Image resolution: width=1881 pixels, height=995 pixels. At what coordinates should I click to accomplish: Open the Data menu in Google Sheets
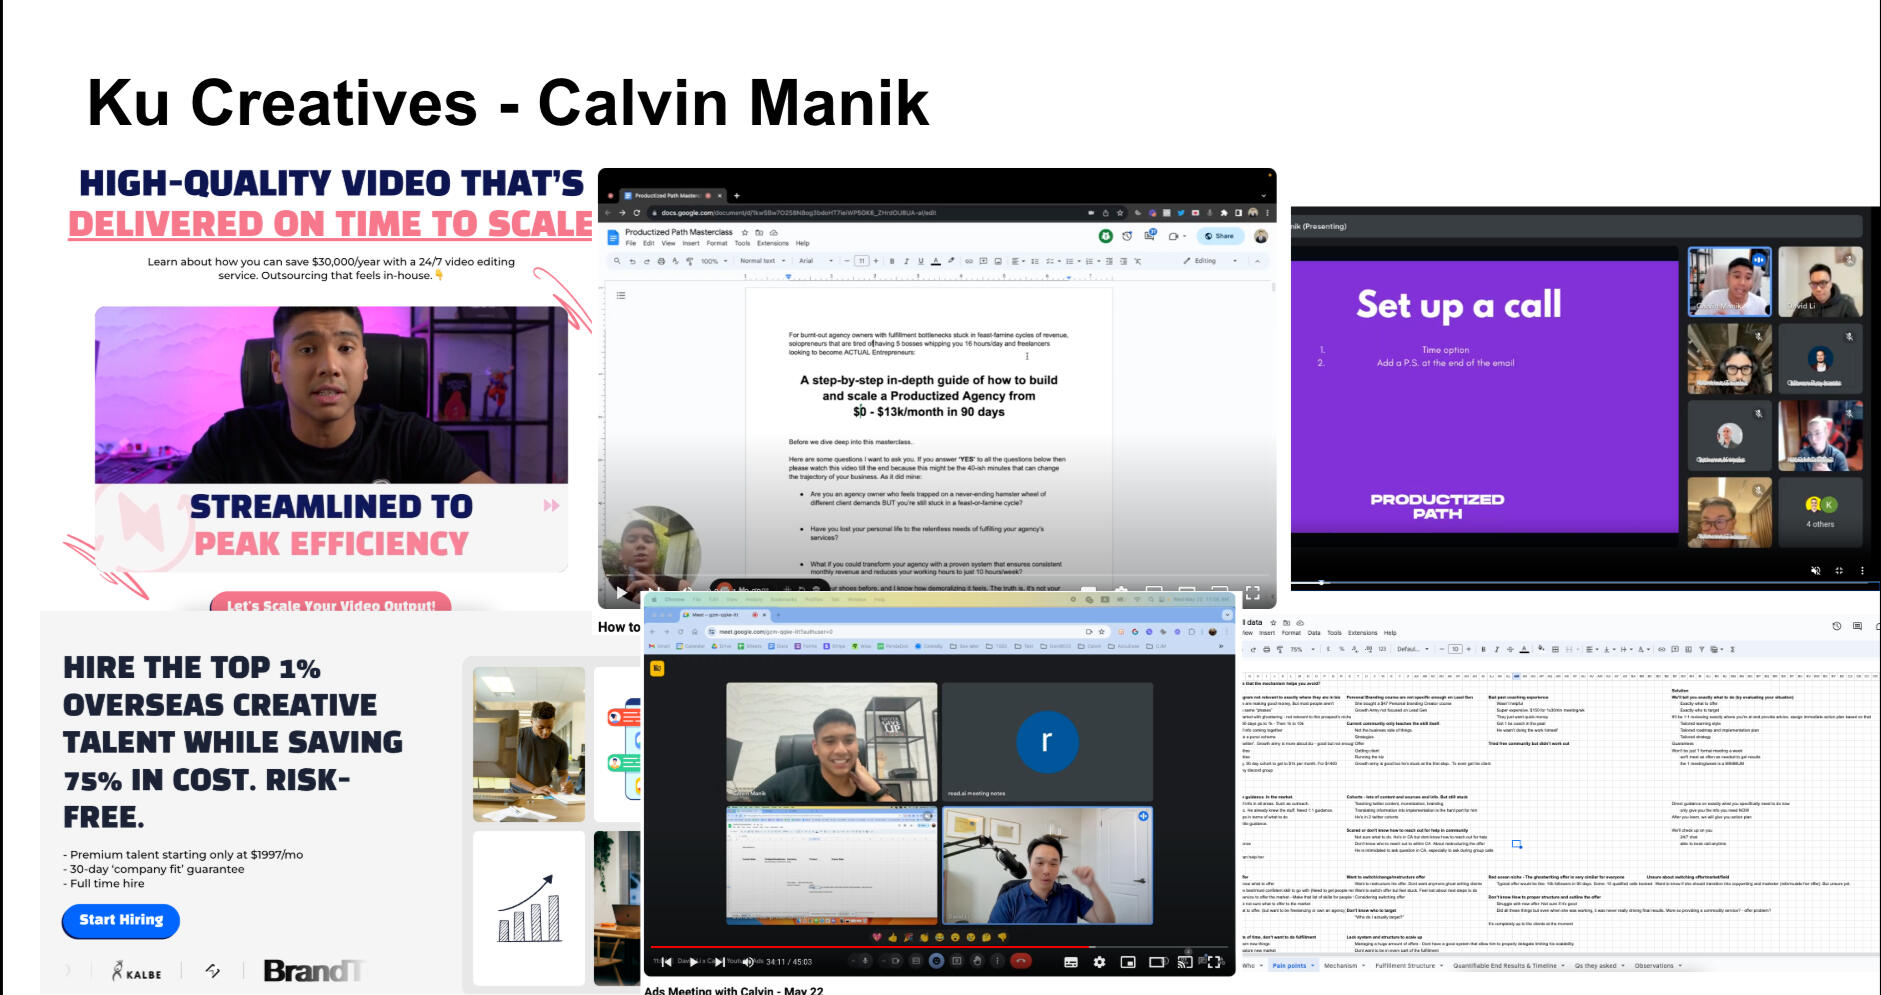[x=1314, y=633]
